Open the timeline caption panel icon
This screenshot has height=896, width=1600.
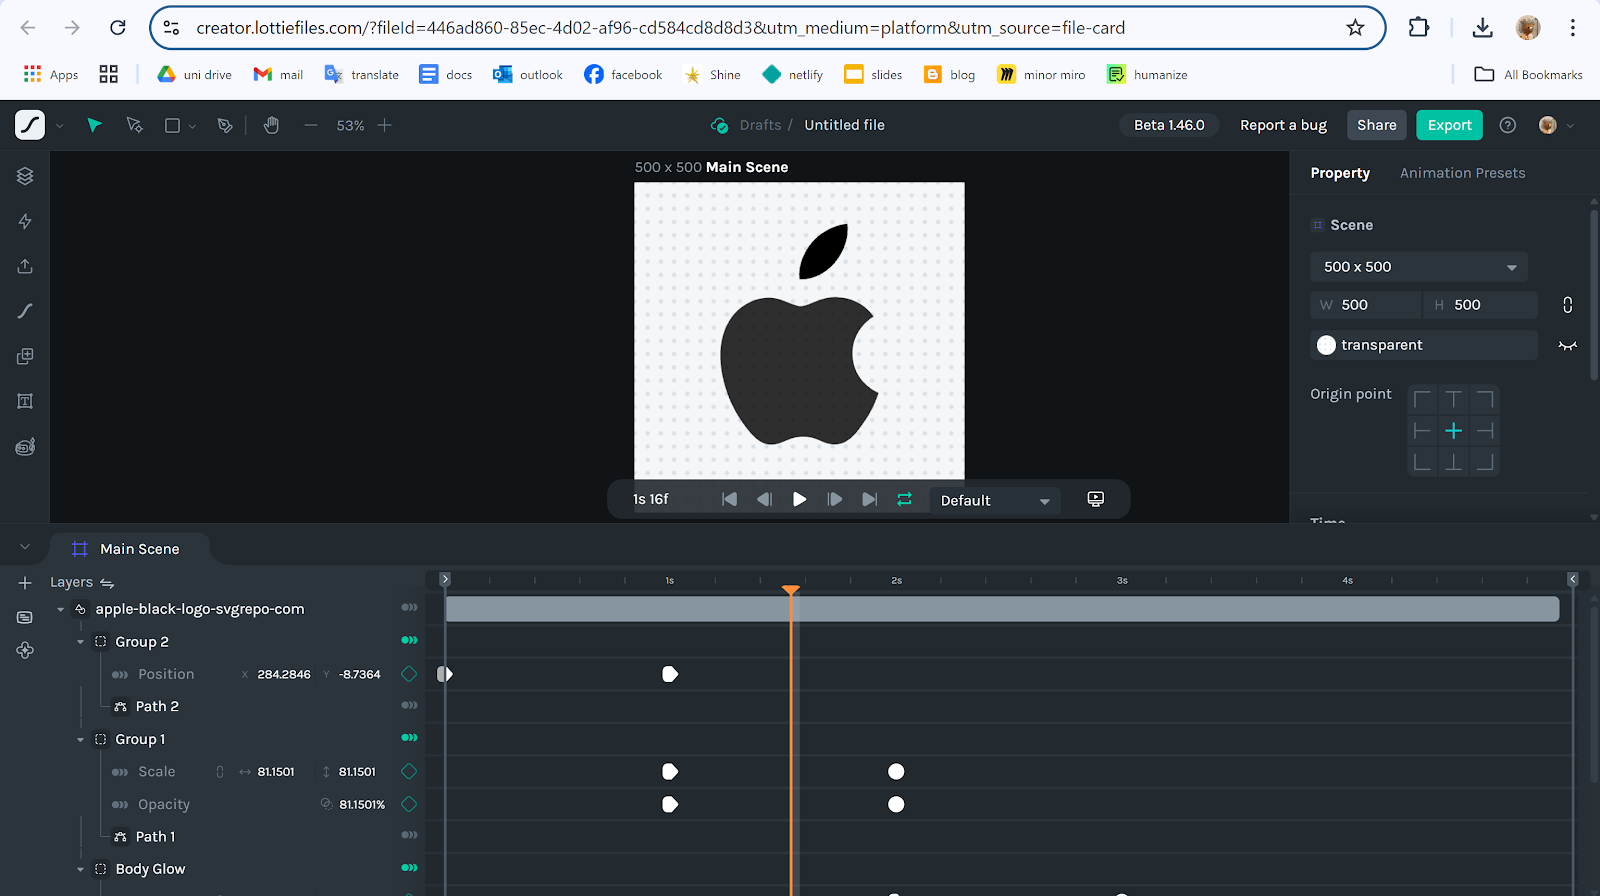(25, 617)
